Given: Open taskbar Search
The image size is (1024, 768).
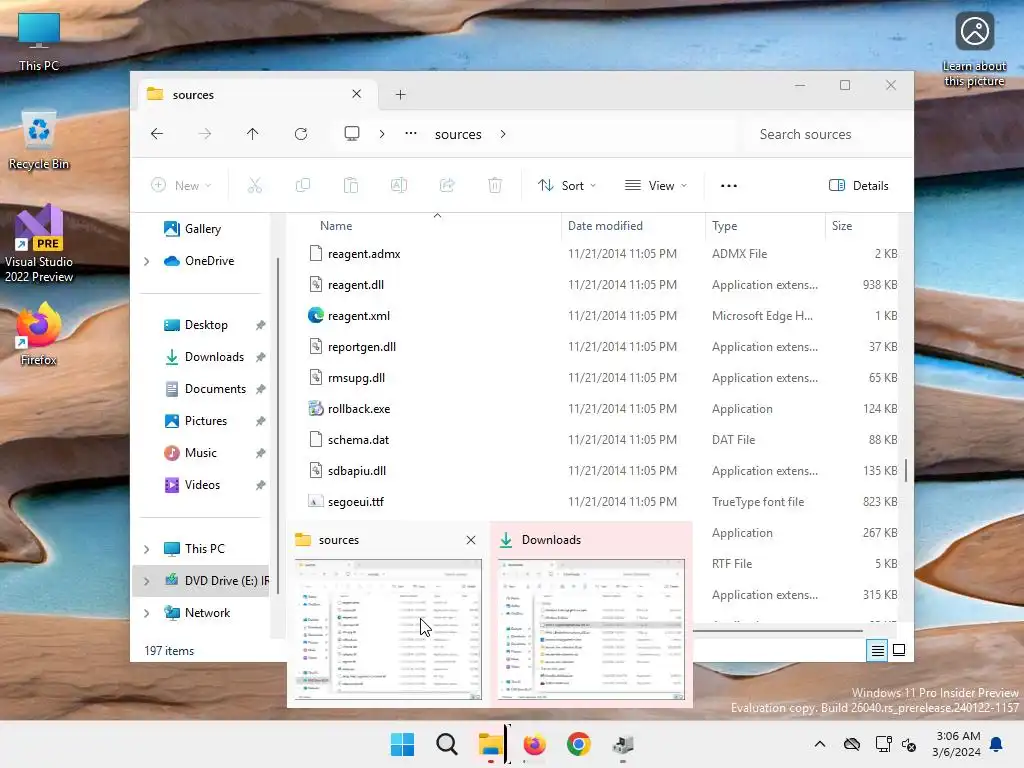Looking at the screenshot, I should click(447, 744).
